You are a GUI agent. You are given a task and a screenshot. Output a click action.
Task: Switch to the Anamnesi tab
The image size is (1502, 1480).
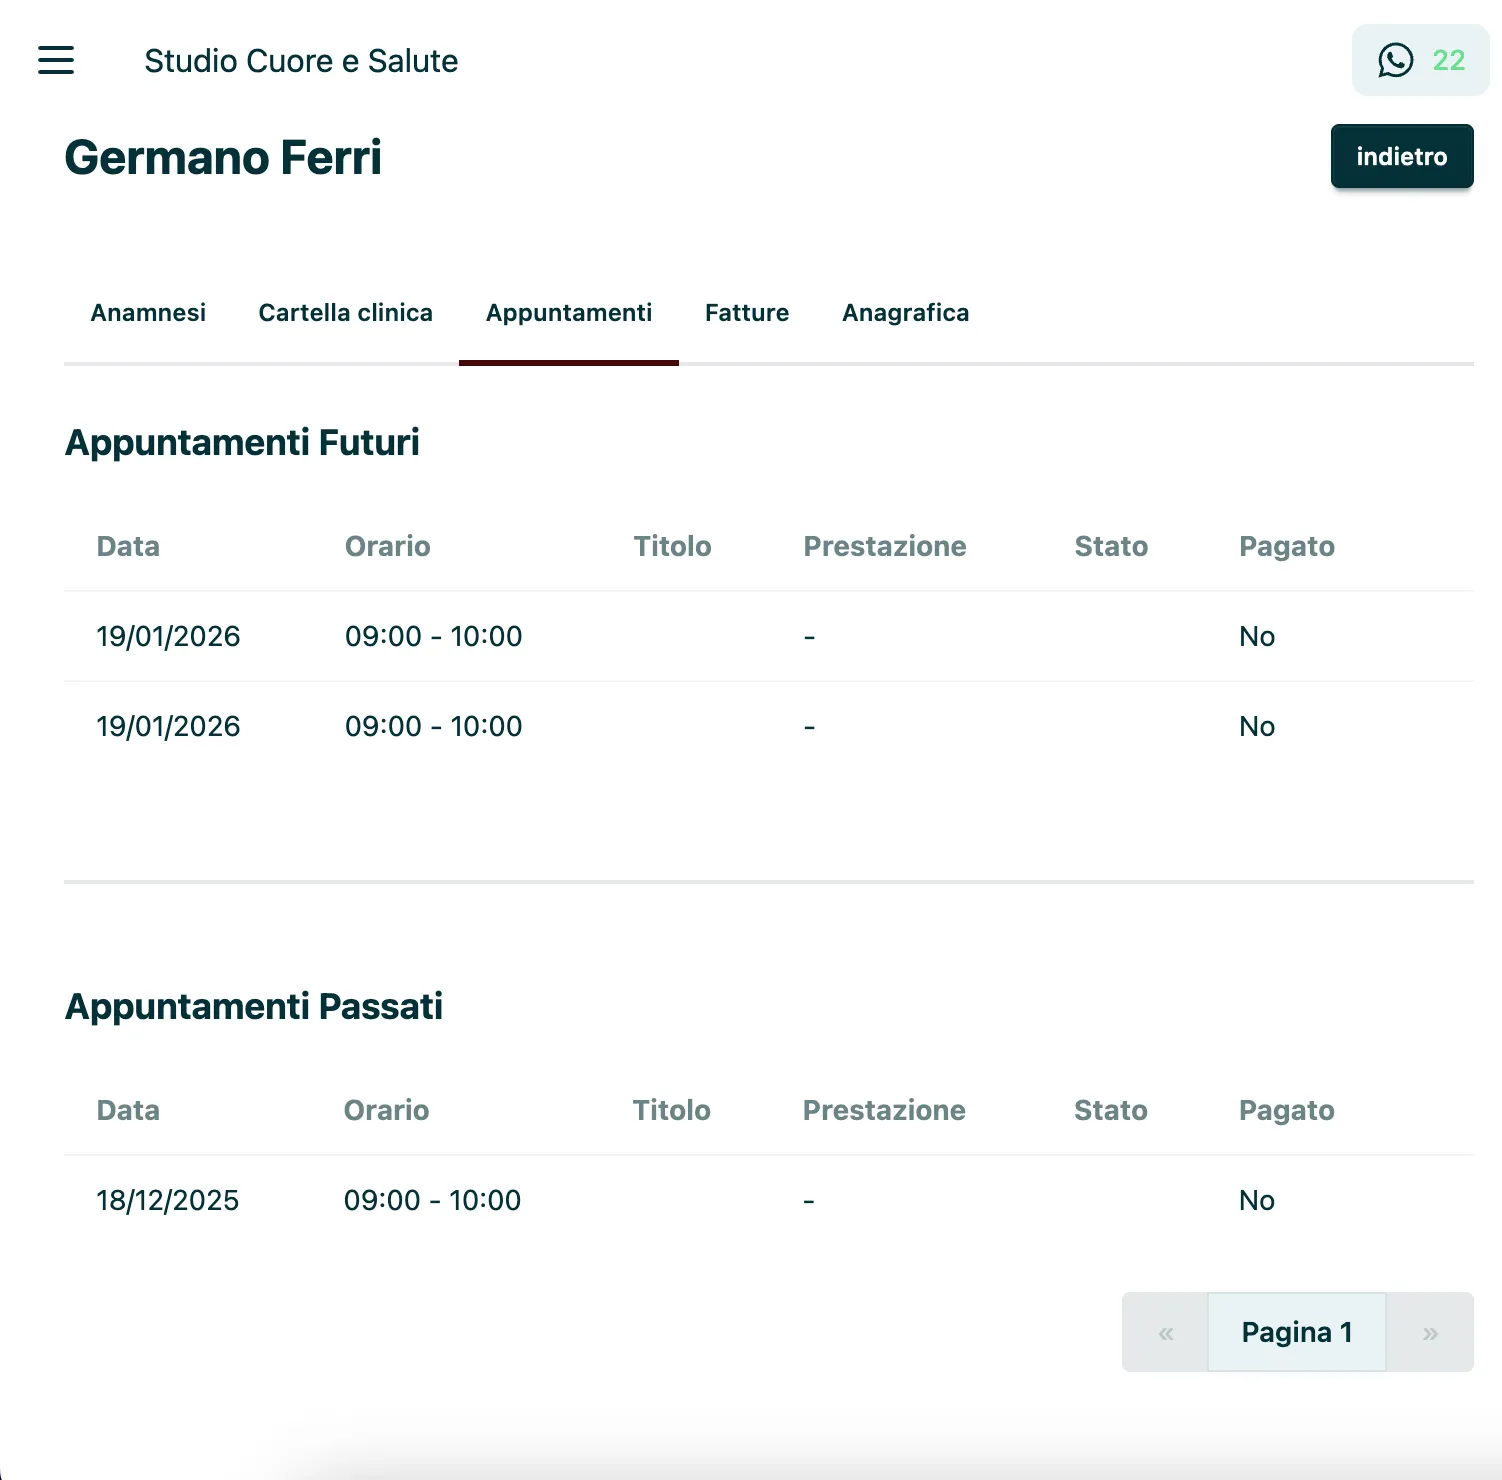148,313
